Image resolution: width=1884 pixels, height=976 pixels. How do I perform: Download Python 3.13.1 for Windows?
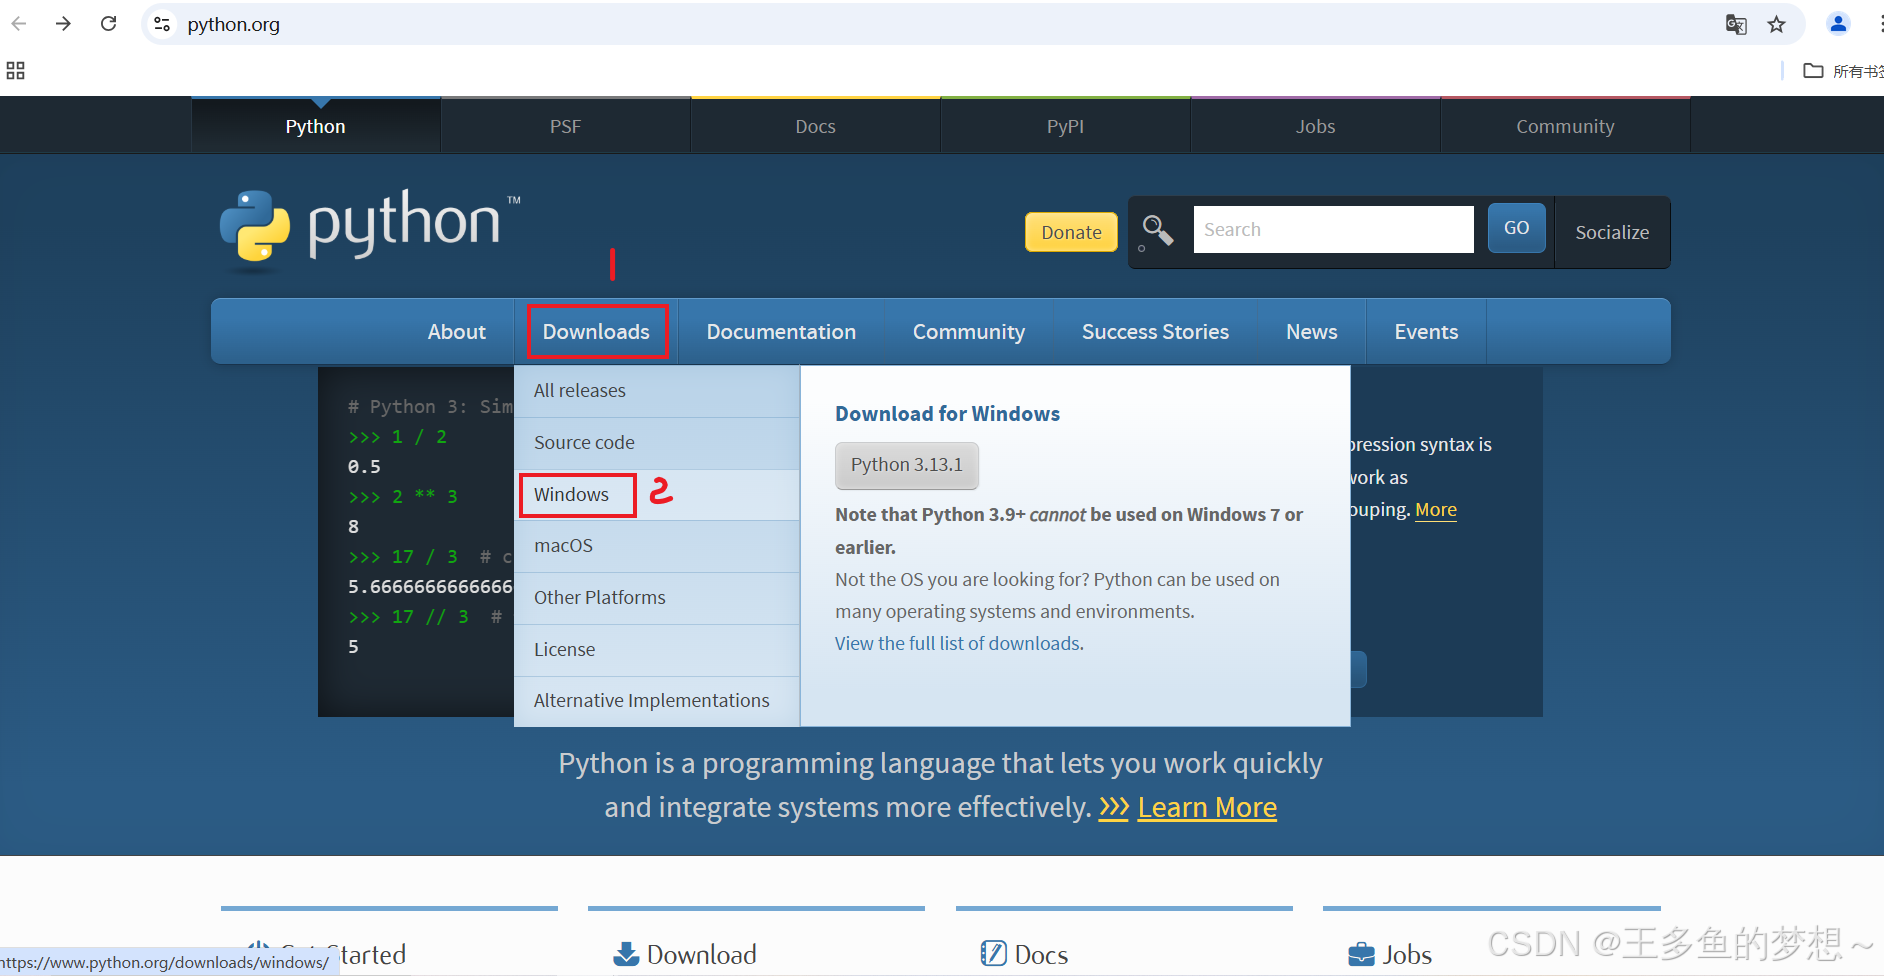click(906, 465)
